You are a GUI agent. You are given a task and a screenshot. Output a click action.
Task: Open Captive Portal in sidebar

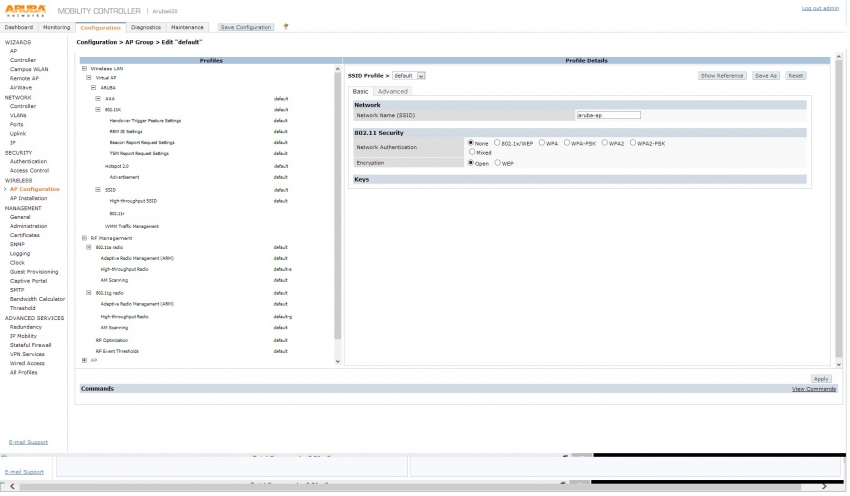(28, 281)
